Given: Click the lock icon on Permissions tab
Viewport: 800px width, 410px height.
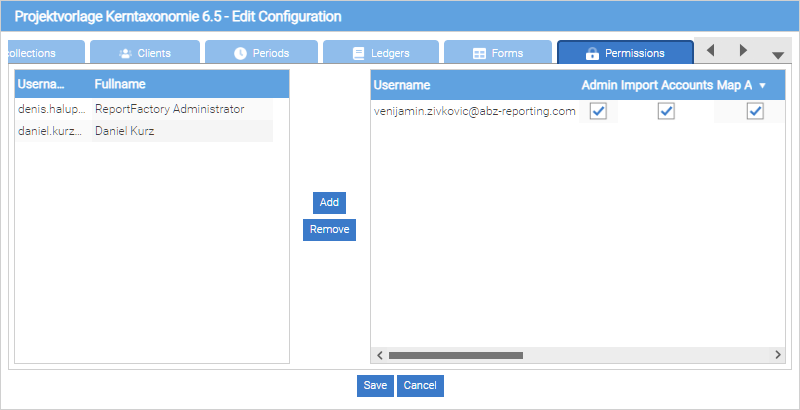Looking at the screenshot, I should tap(592, 53).
